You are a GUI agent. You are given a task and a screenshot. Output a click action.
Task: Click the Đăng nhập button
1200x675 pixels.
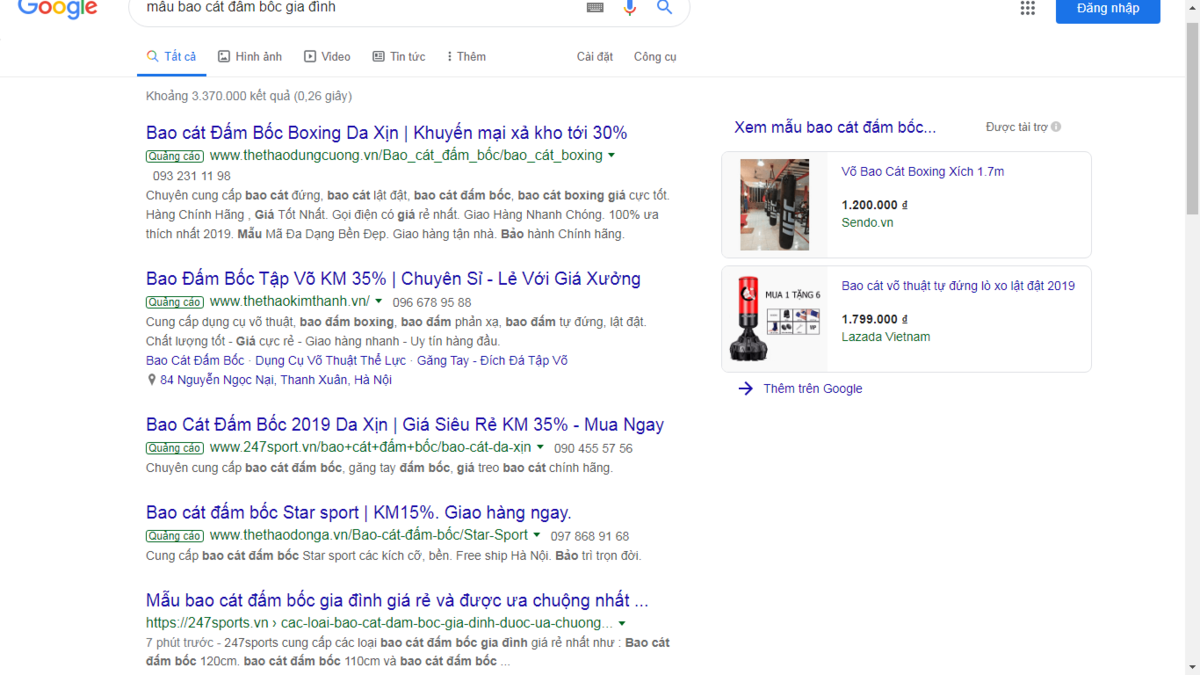tap(1107, 10)
